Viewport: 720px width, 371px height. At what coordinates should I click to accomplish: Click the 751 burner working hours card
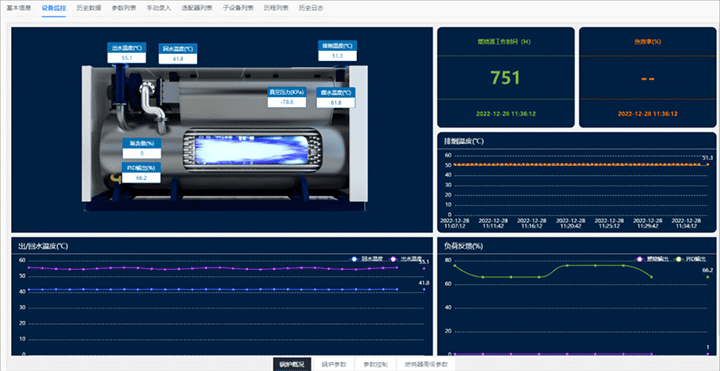[506, 77]
